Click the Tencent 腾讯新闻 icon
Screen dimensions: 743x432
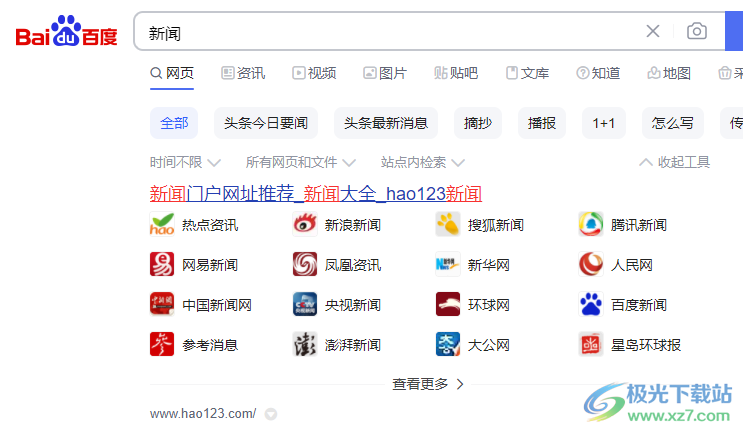[x=591, y=225]
